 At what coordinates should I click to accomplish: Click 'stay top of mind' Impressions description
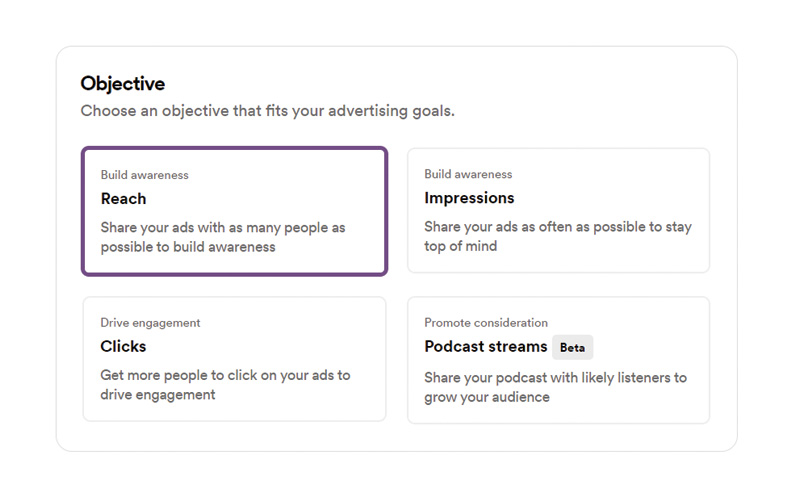(558, 237)
